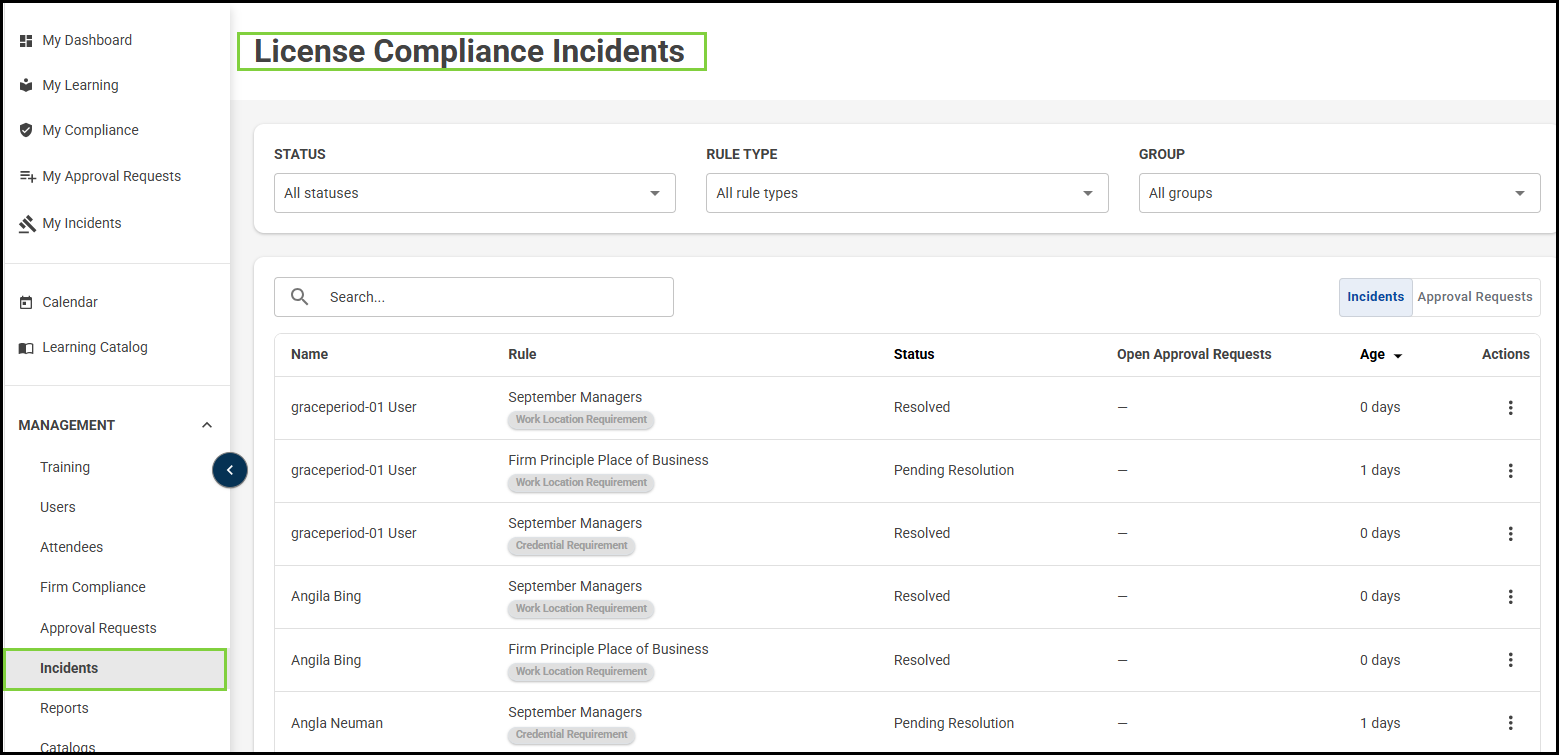Sort by the Name column header
This screenshot has height=755, width=1559.
tap(310, 354)
